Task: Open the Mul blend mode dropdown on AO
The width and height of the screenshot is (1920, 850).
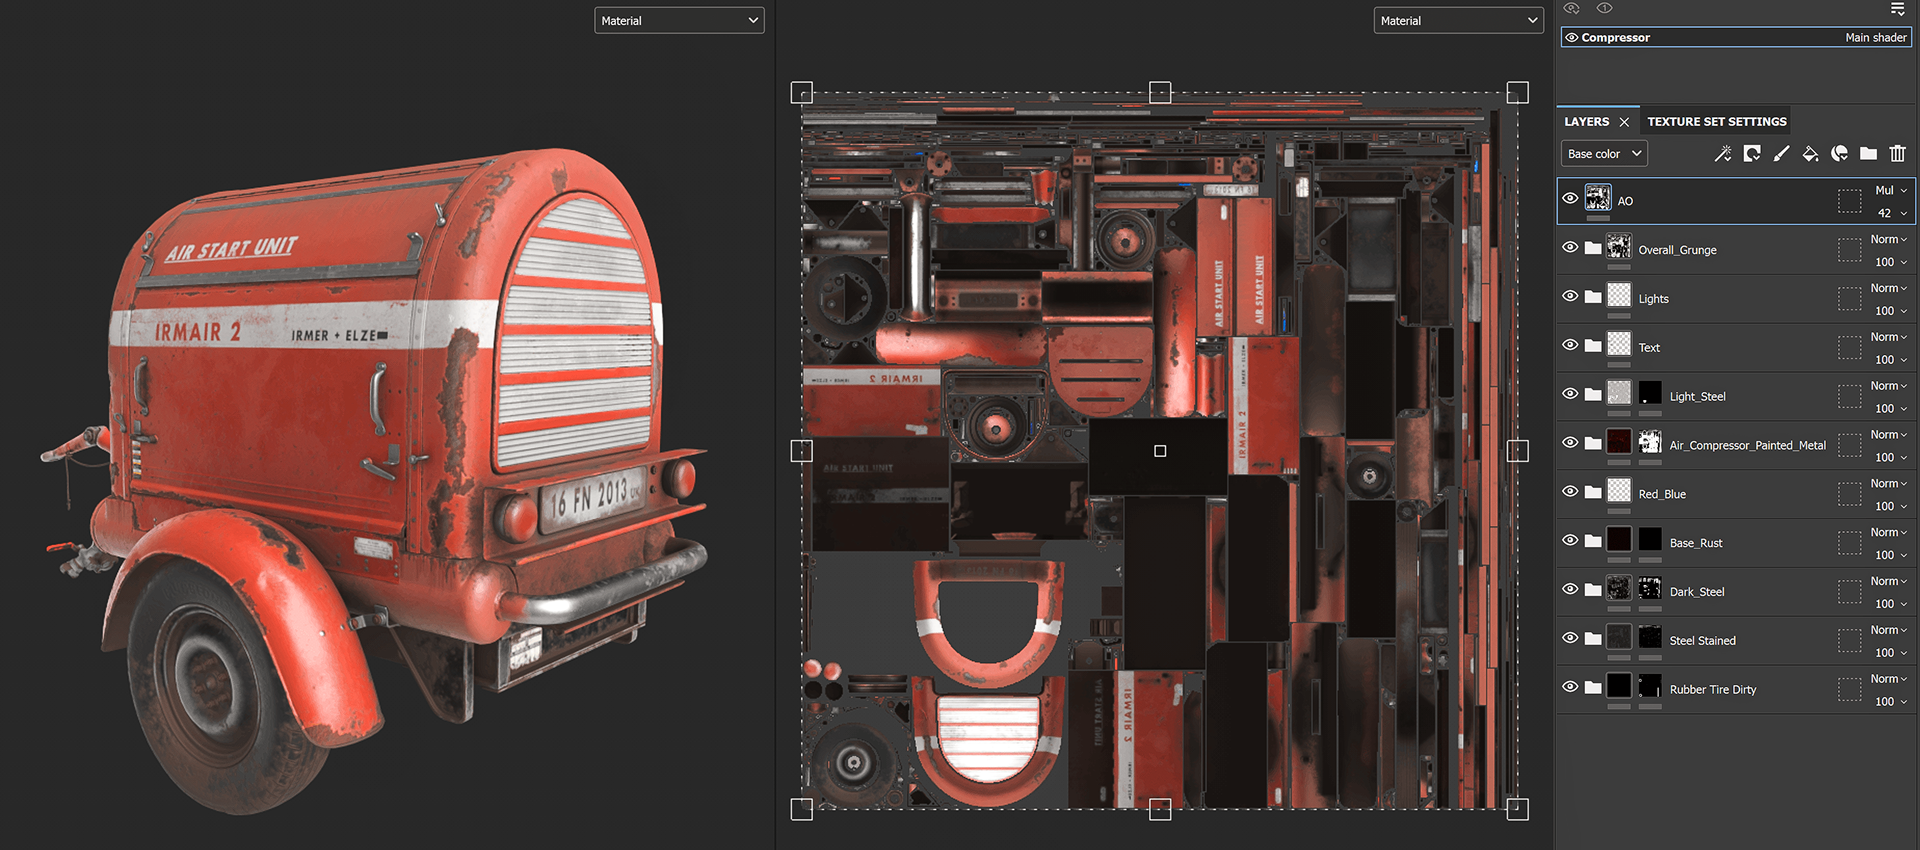Action: pos(1891,190)
